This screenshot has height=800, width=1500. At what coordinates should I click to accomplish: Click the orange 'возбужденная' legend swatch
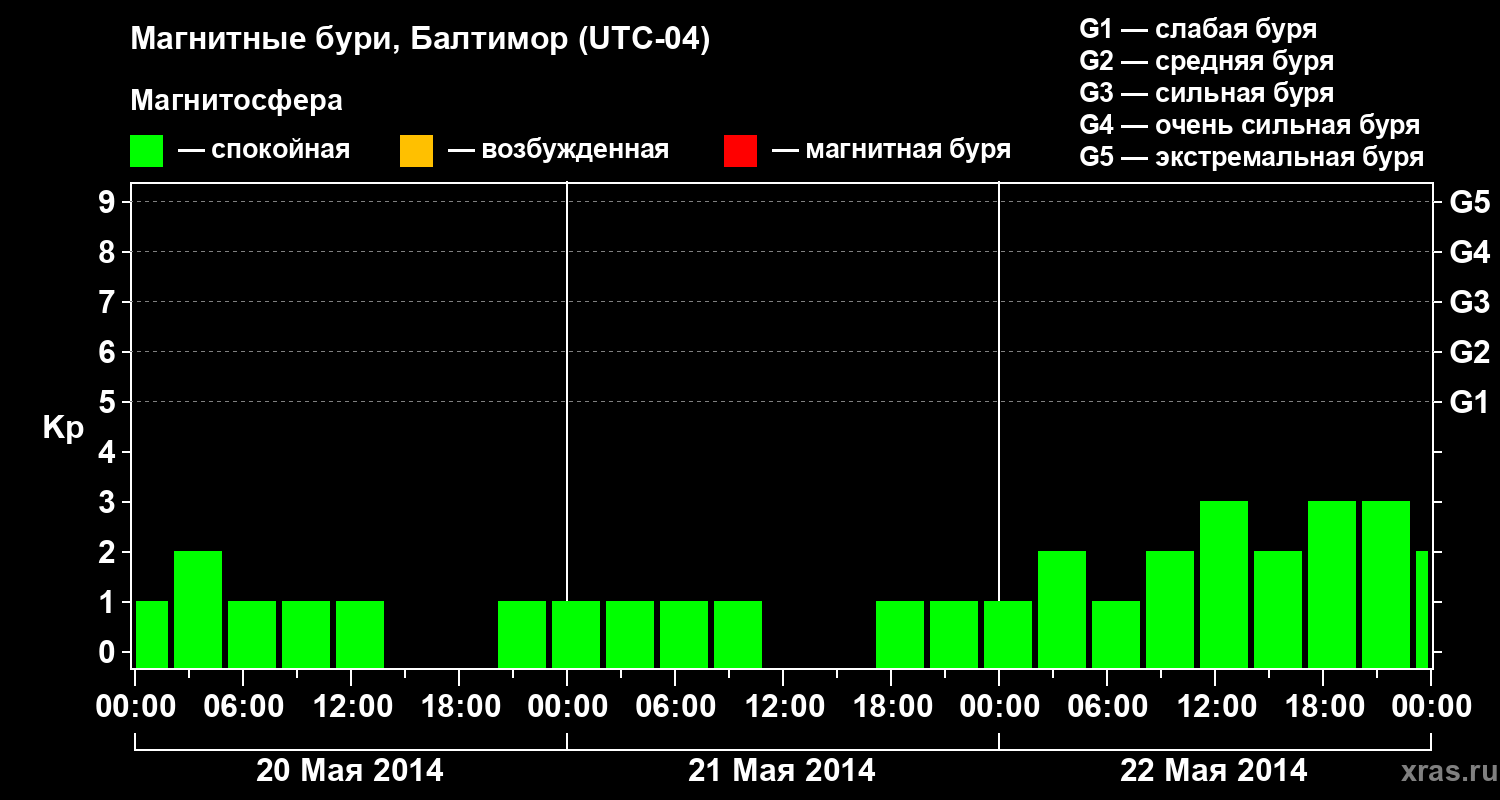416,151
